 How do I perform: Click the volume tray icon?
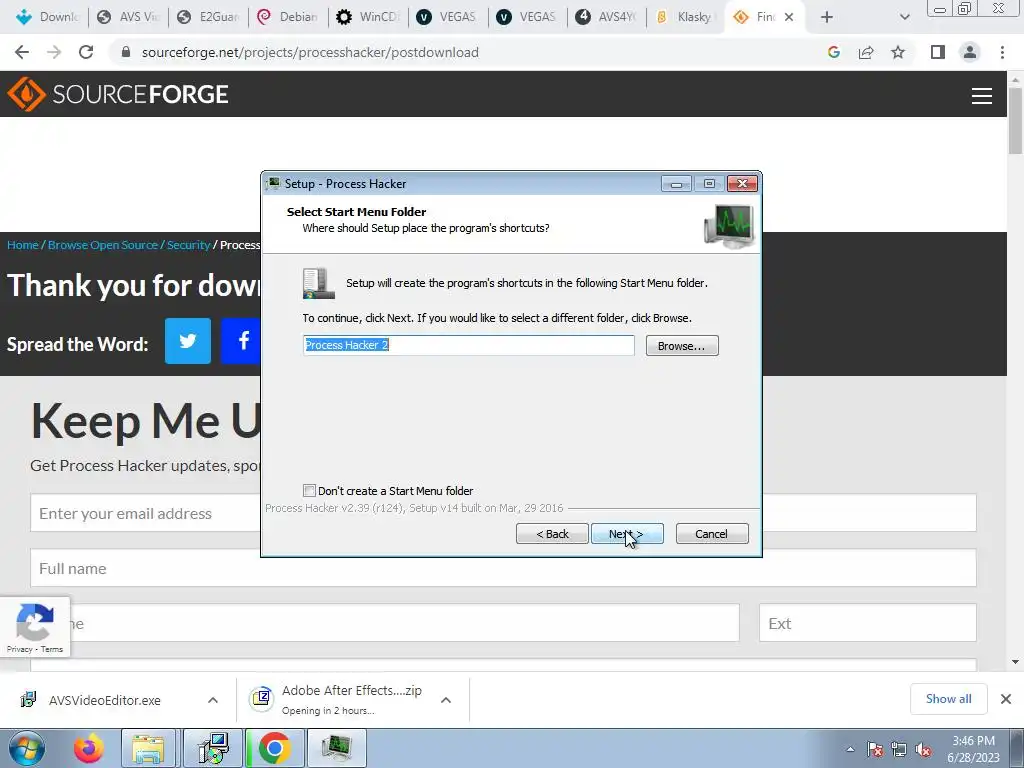coord(923,750)
